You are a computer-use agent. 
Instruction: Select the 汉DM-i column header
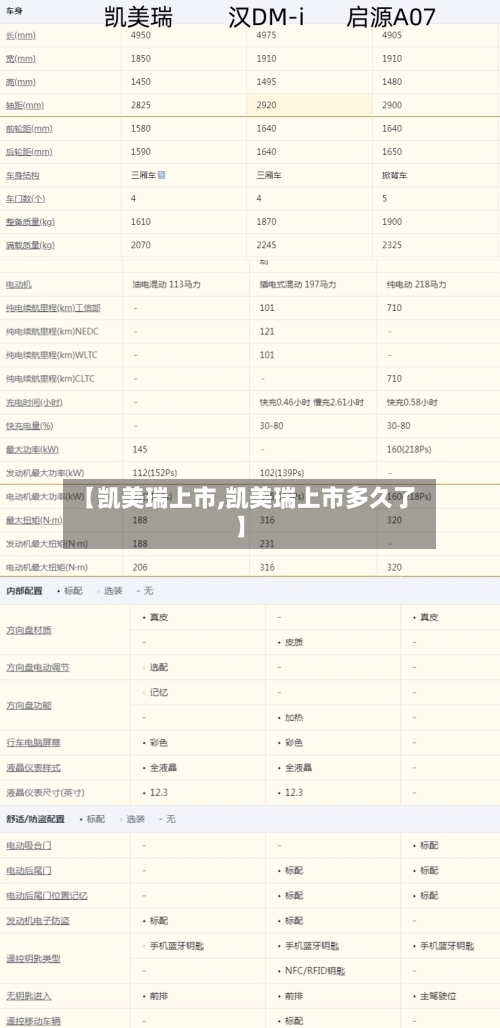tap(266, 16)
